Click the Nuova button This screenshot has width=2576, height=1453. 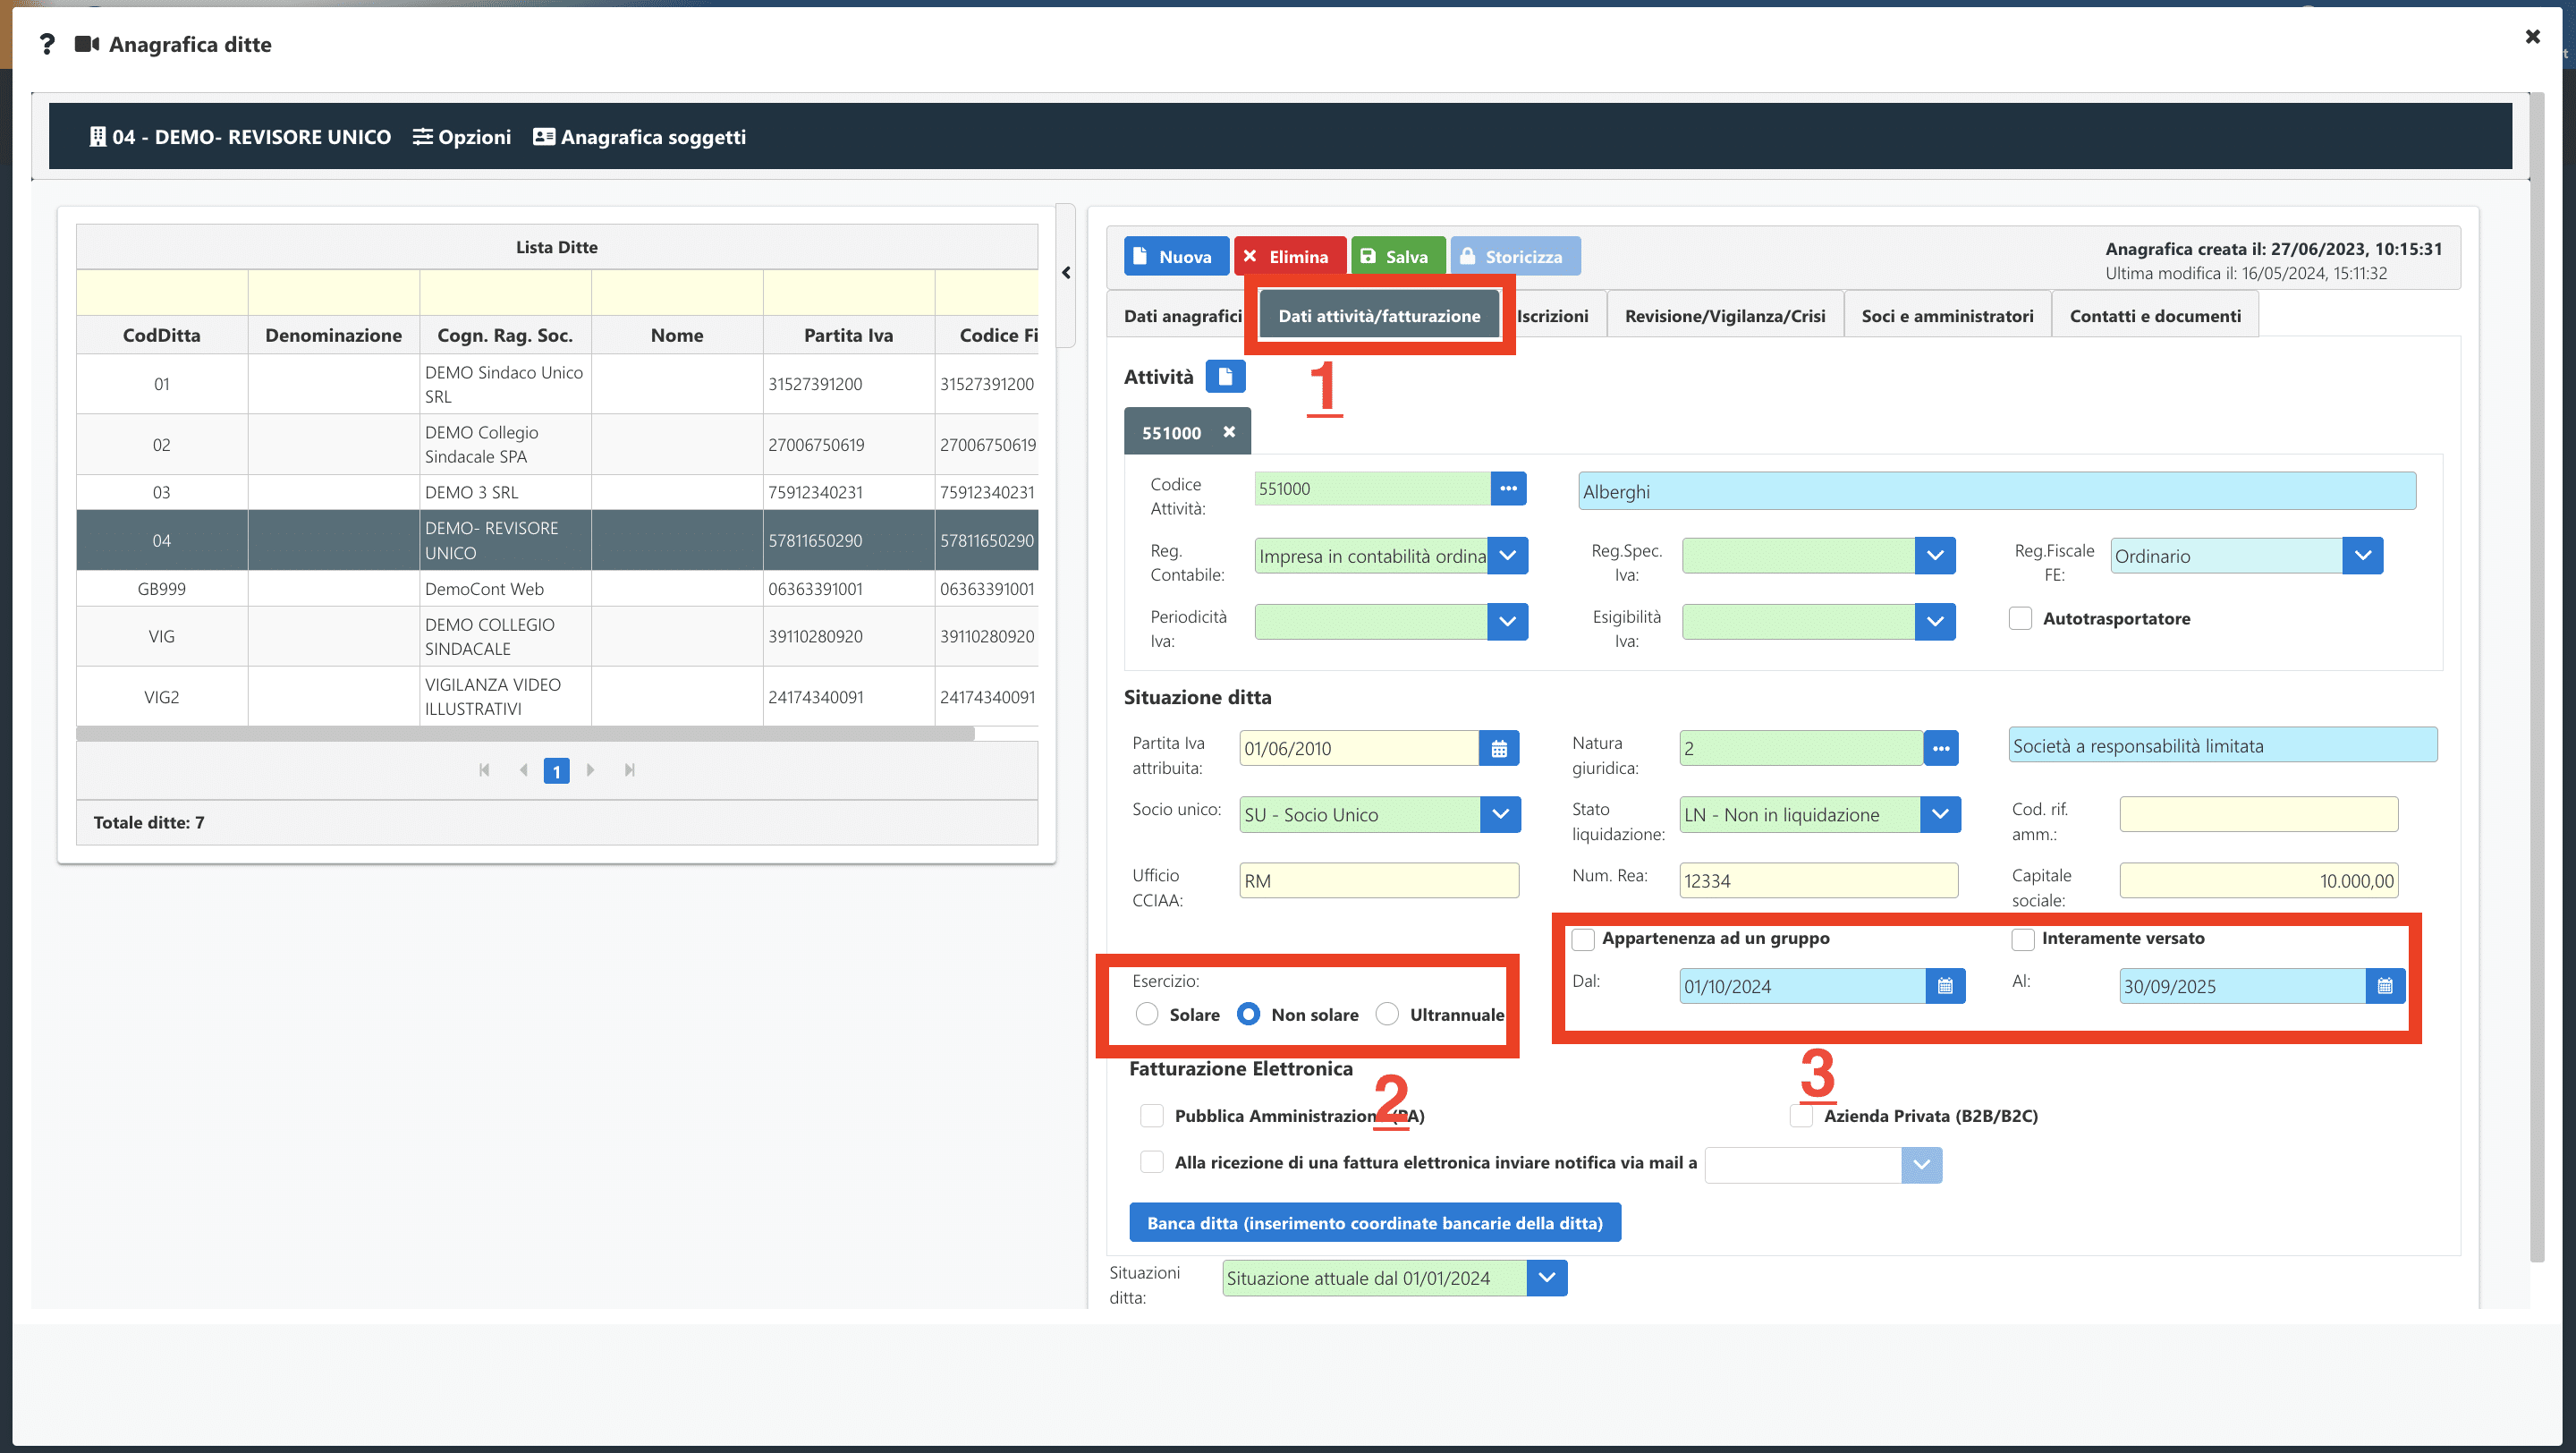pos(1176,256)
